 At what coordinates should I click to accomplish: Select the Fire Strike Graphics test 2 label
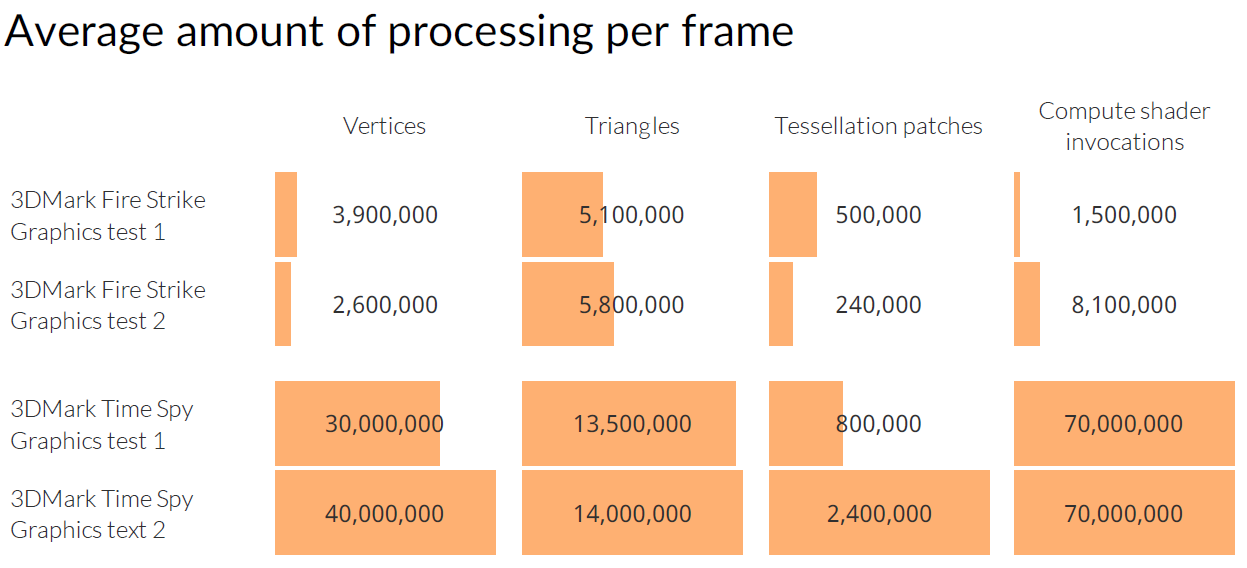(x=108, y=305)
